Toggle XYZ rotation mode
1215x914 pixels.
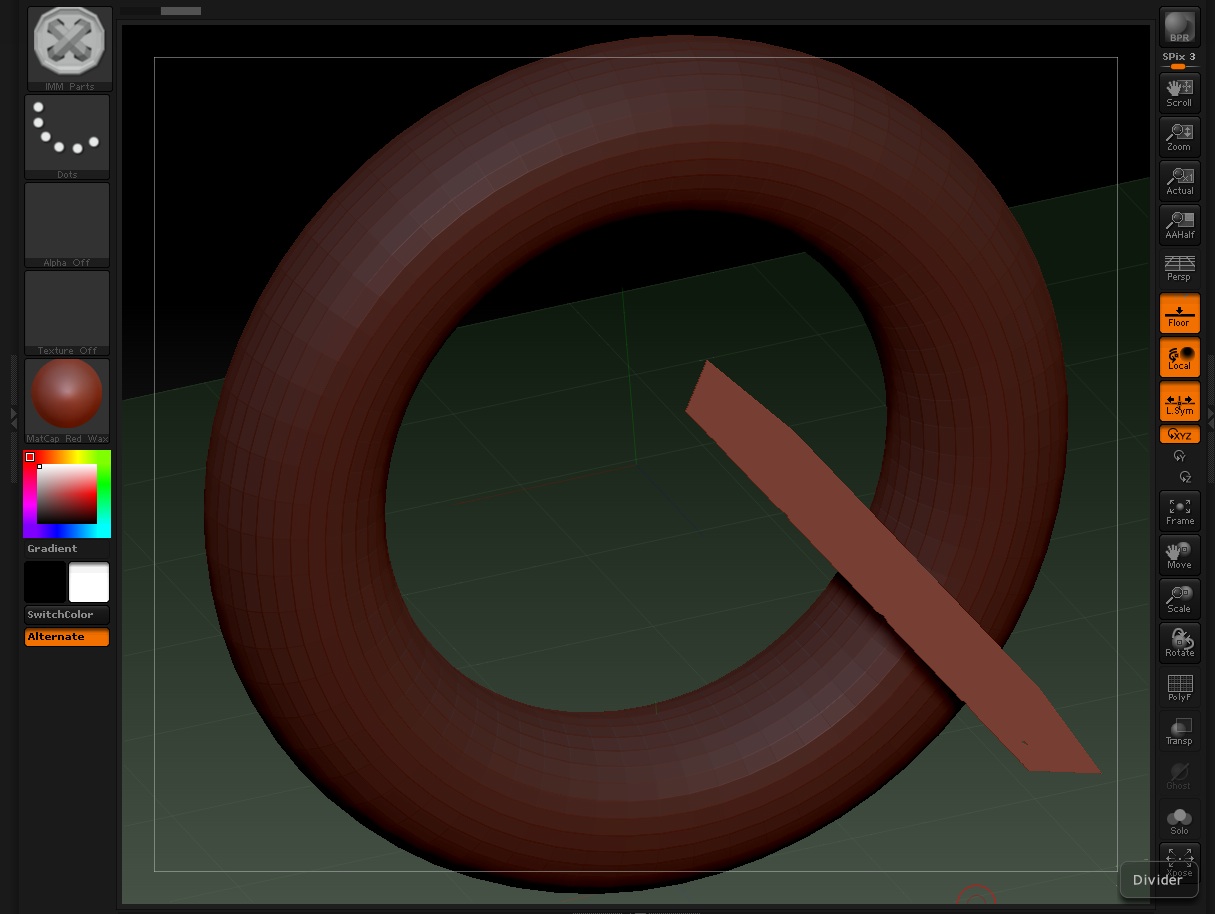[1180, 435]
